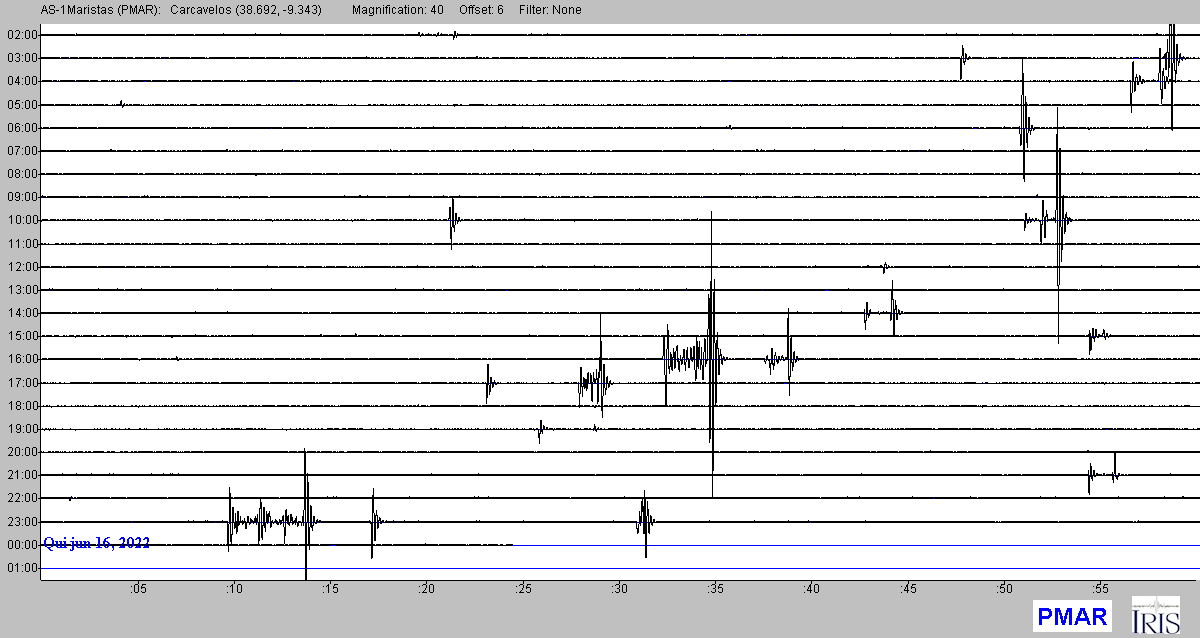Select the 02:00 hour row label

[21, 35]
